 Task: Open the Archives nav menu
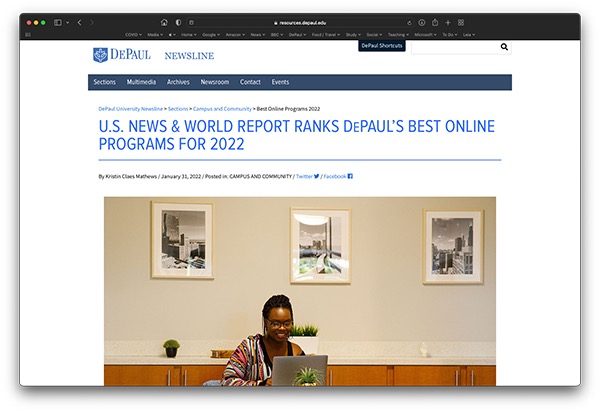pyautogui.click(x=178, y=82)
